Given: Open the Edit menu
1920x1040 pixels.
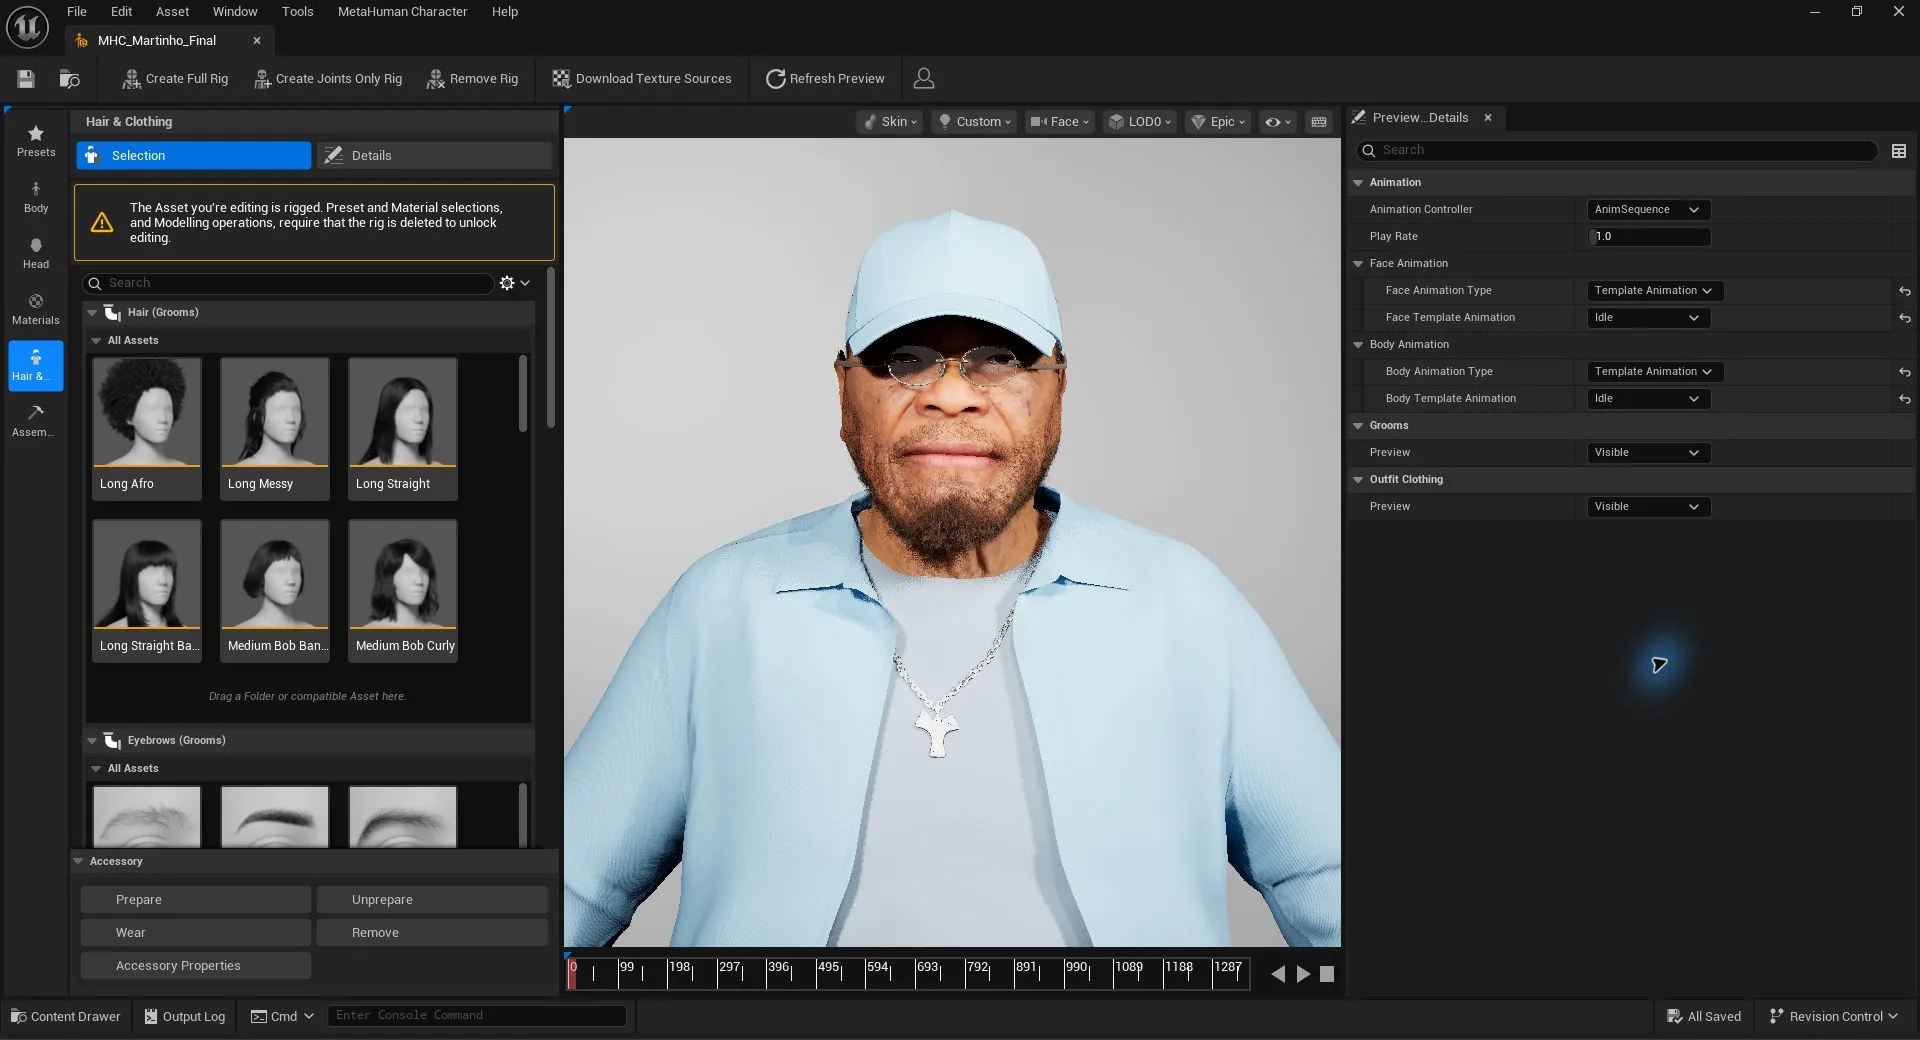Looking at the screenshot, I should tap(121, 12).
